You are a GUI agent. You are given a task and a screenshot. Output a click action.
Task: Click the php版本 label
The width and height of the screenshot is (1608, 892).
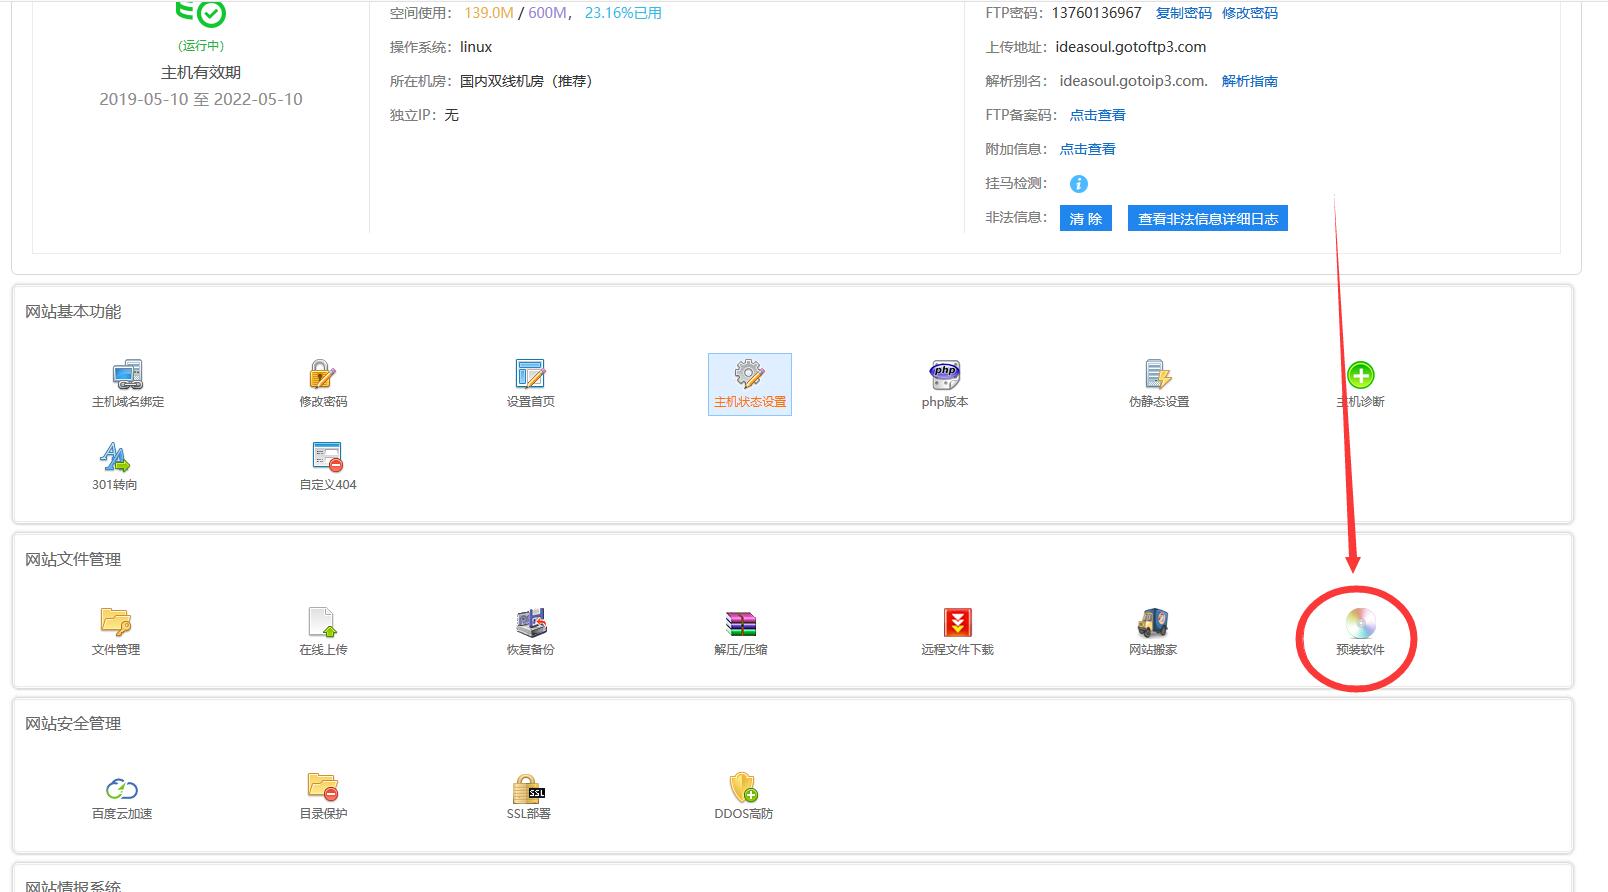tap(945, 402)
